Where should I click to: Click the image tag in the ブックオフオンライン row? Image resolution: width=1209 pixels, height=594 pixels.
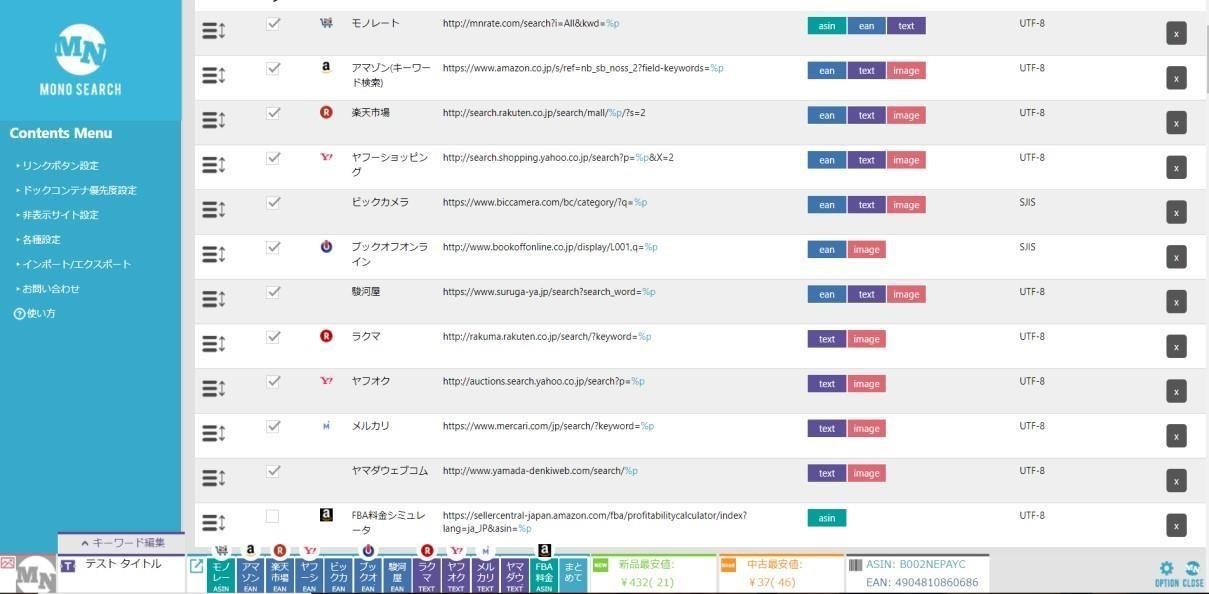pyautogui.click(x=866, y=250)
